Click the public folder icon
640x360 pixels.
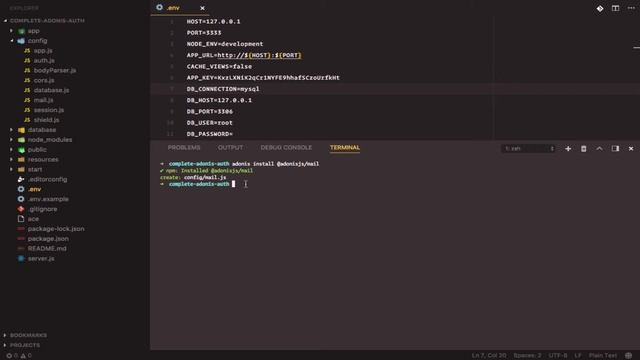tap(21, 150)
